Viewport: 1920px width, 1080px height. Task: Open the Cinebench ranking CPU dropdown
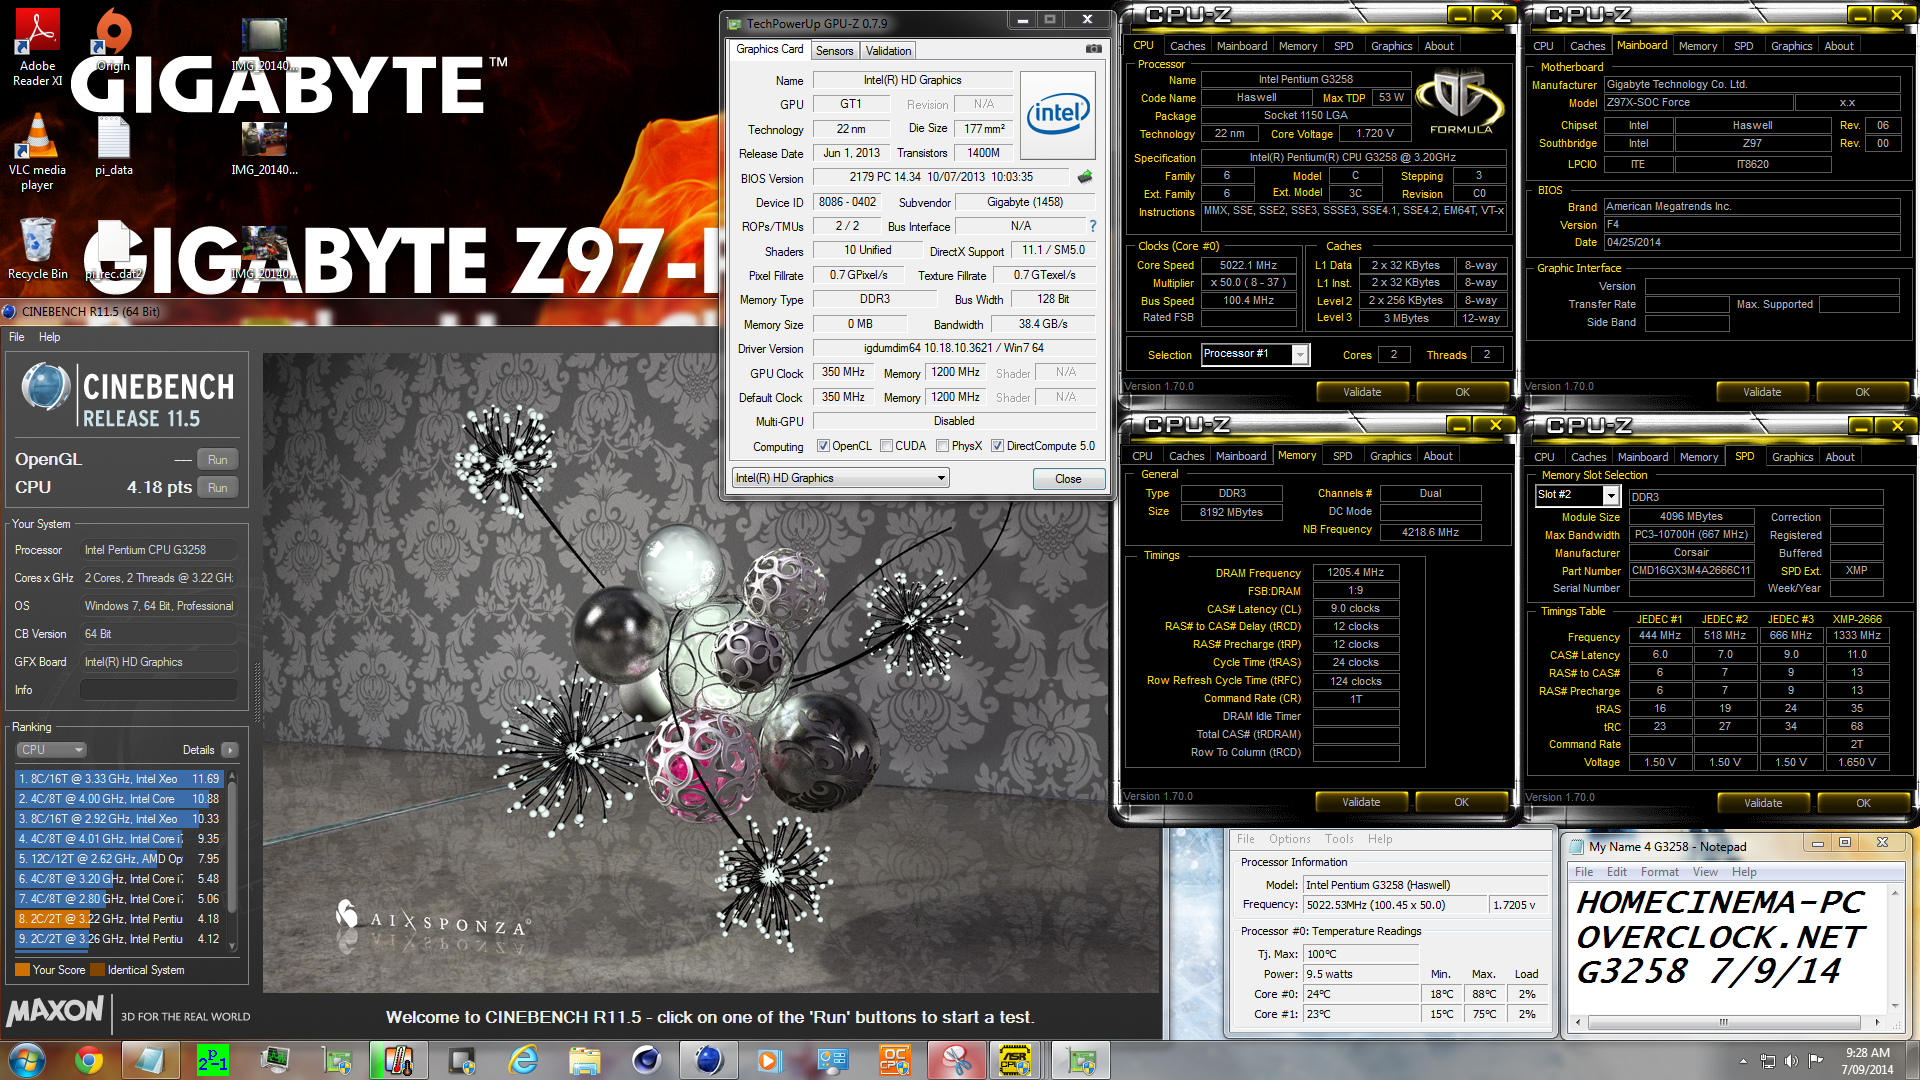click(51, 750)
